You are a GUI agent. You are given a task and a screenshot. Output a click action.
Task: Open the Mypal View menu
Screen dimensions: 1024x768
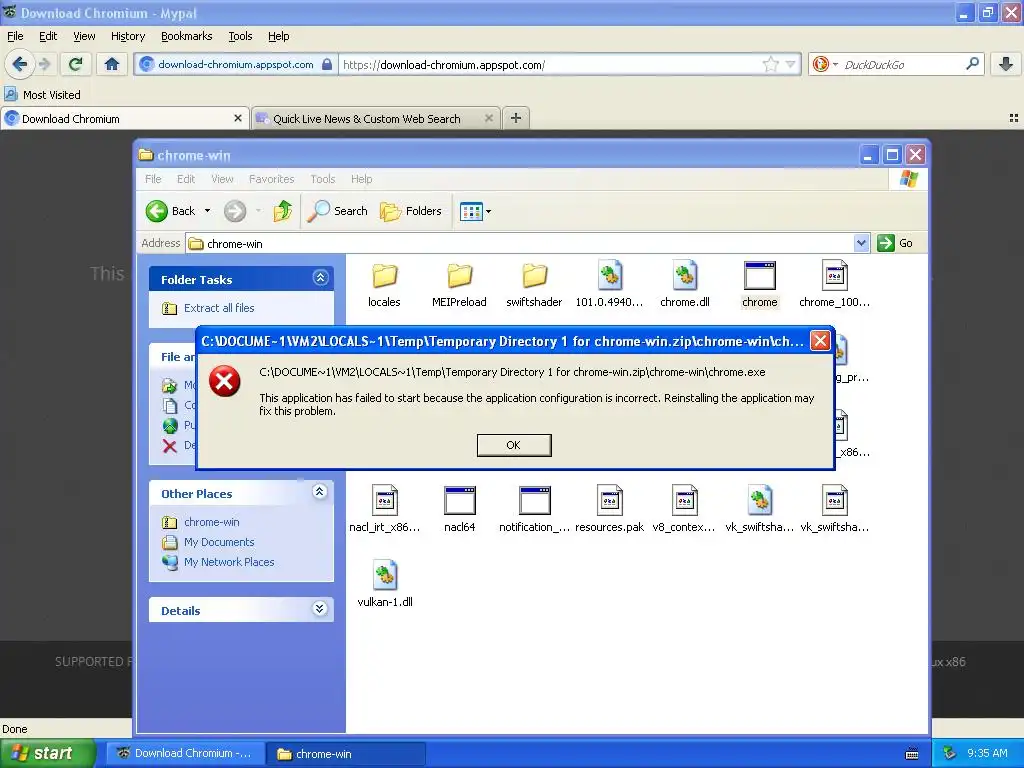[x=84, y=36]
